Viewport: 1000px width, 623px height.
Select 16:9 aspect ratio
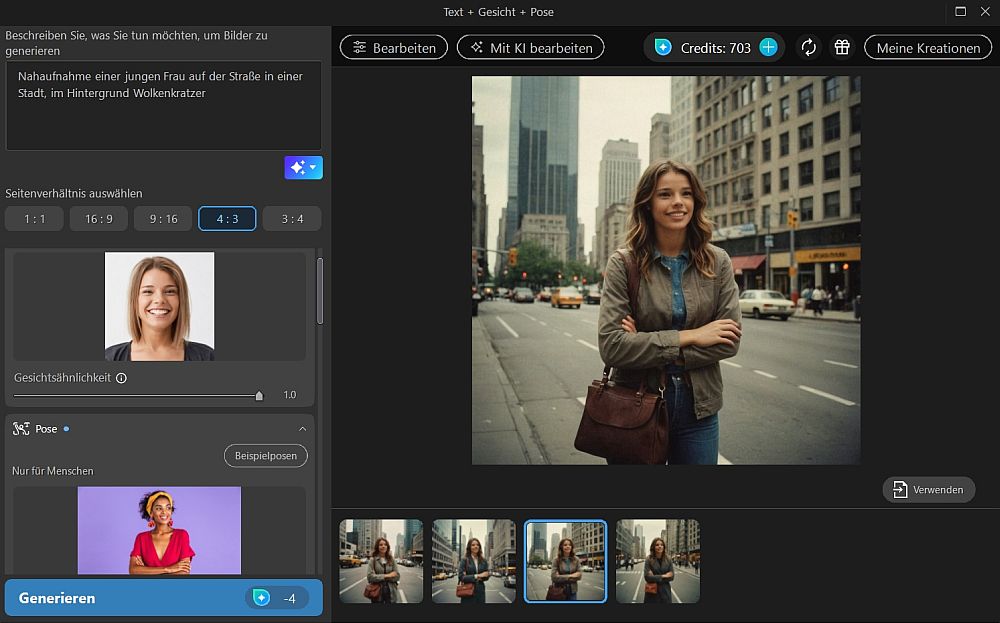[x=99, y=219]
